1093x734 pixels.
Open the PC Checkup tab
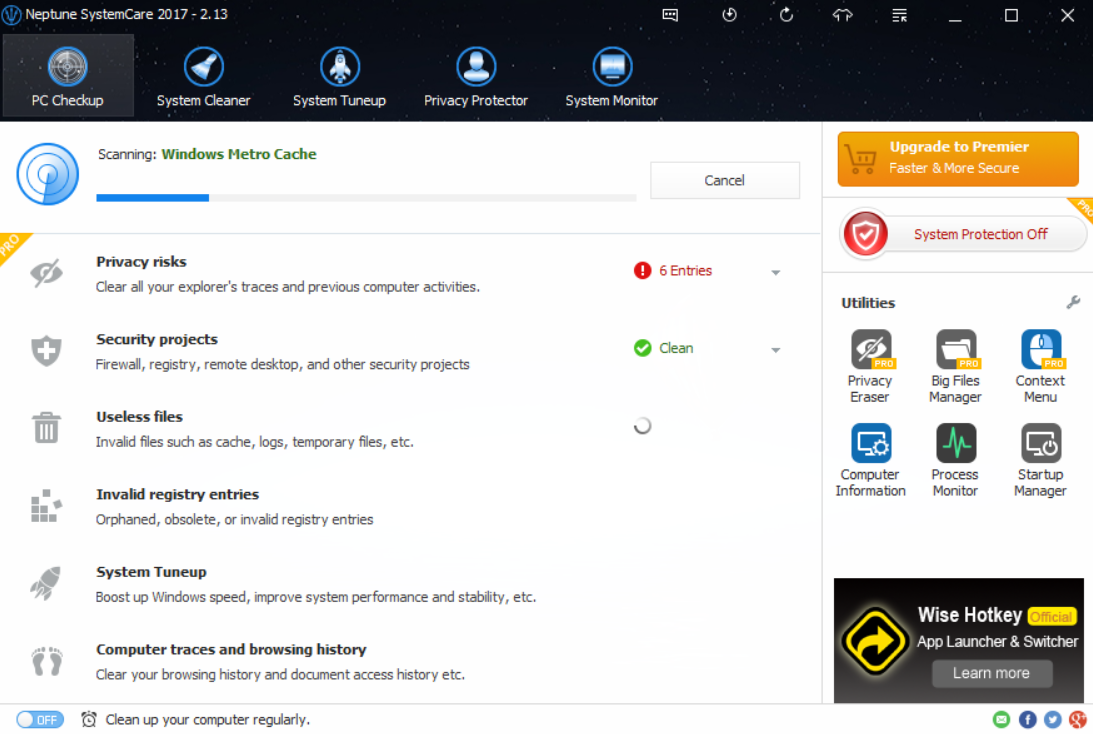coord(68,76)
